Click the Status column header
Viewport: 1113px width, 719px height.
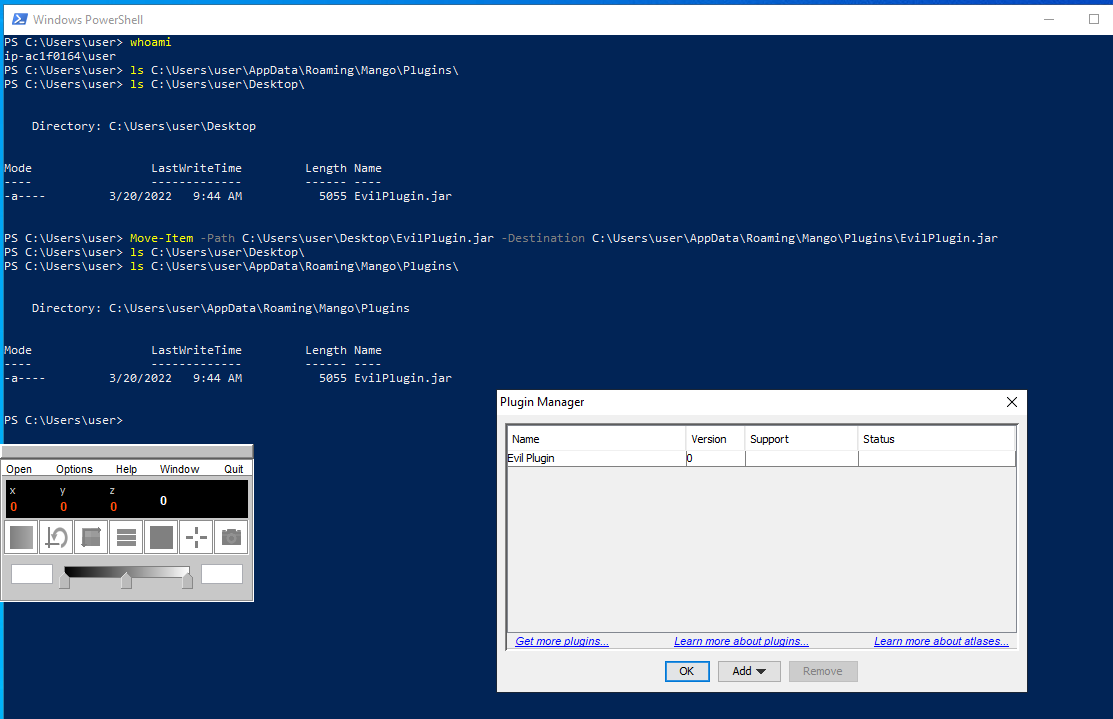(936, 439)
